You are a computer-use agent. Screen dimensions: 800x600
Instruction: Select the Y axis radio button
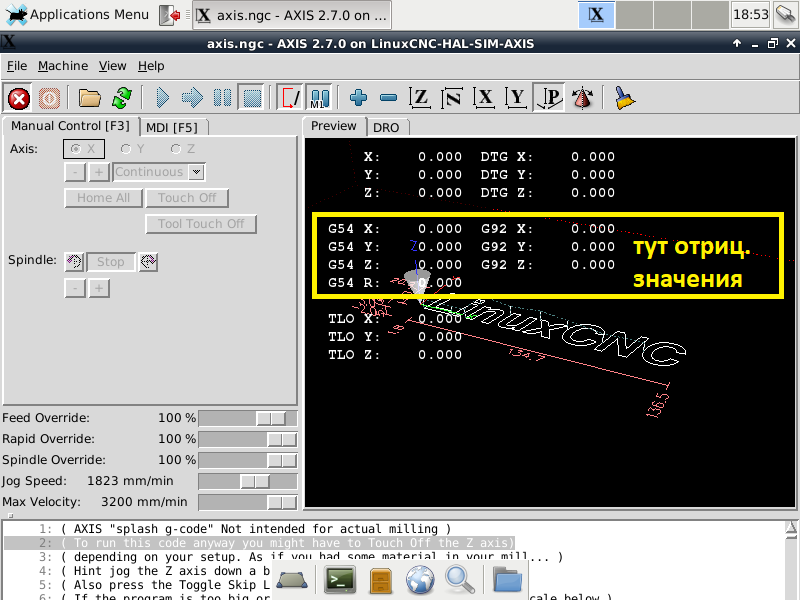132,149
